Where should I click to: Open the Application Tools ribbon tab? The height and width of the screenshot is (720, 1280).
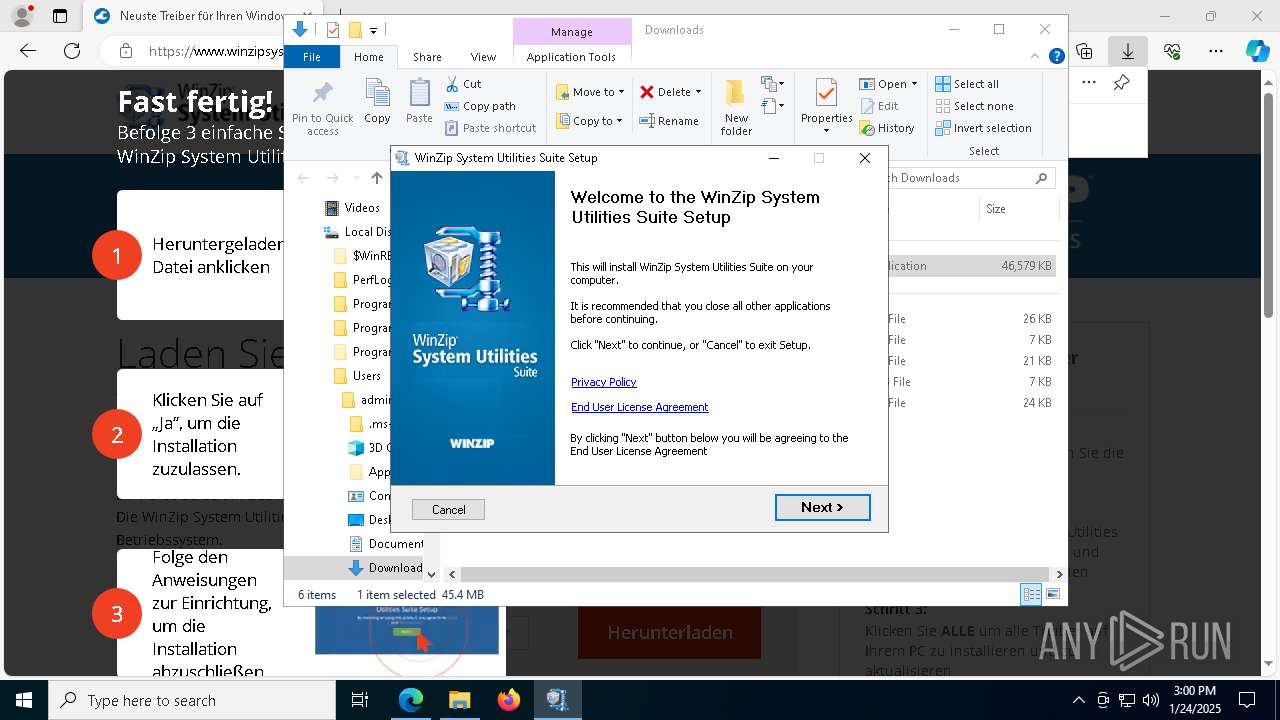click(571, 57)
